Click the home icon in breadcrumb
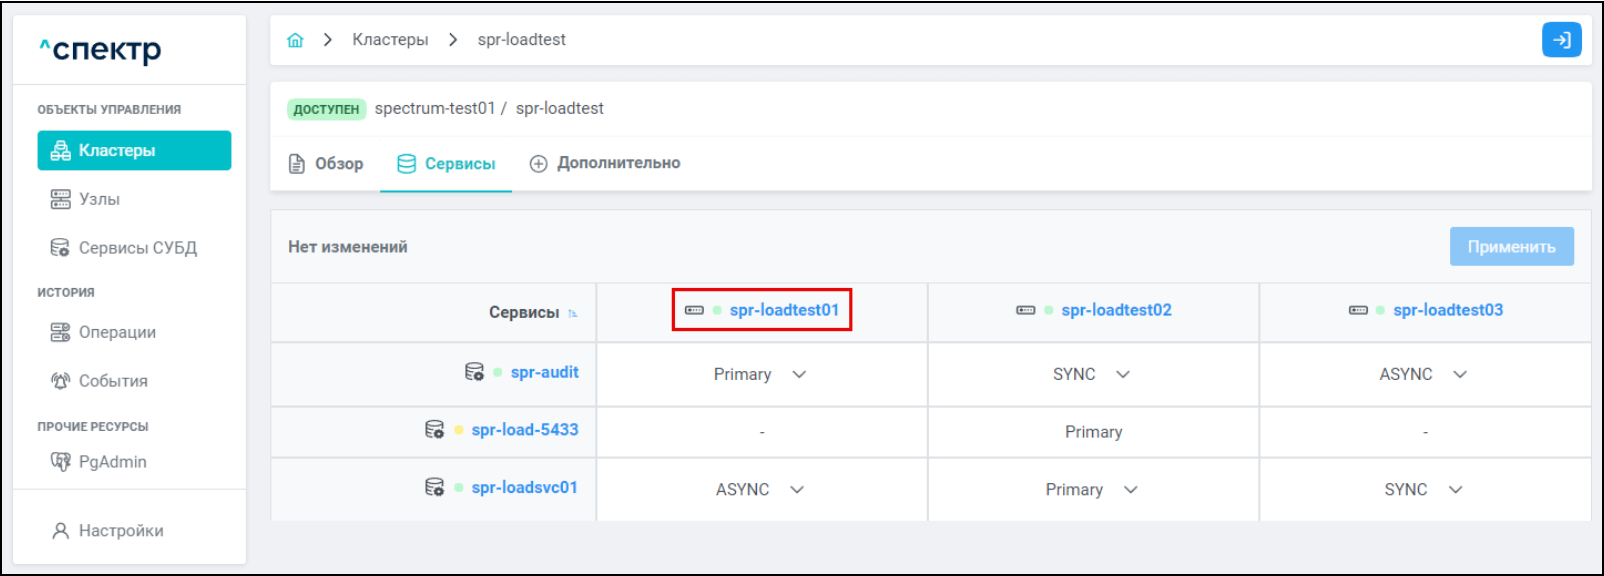This screenshot has height=576, width=1604. click(295, 40)
